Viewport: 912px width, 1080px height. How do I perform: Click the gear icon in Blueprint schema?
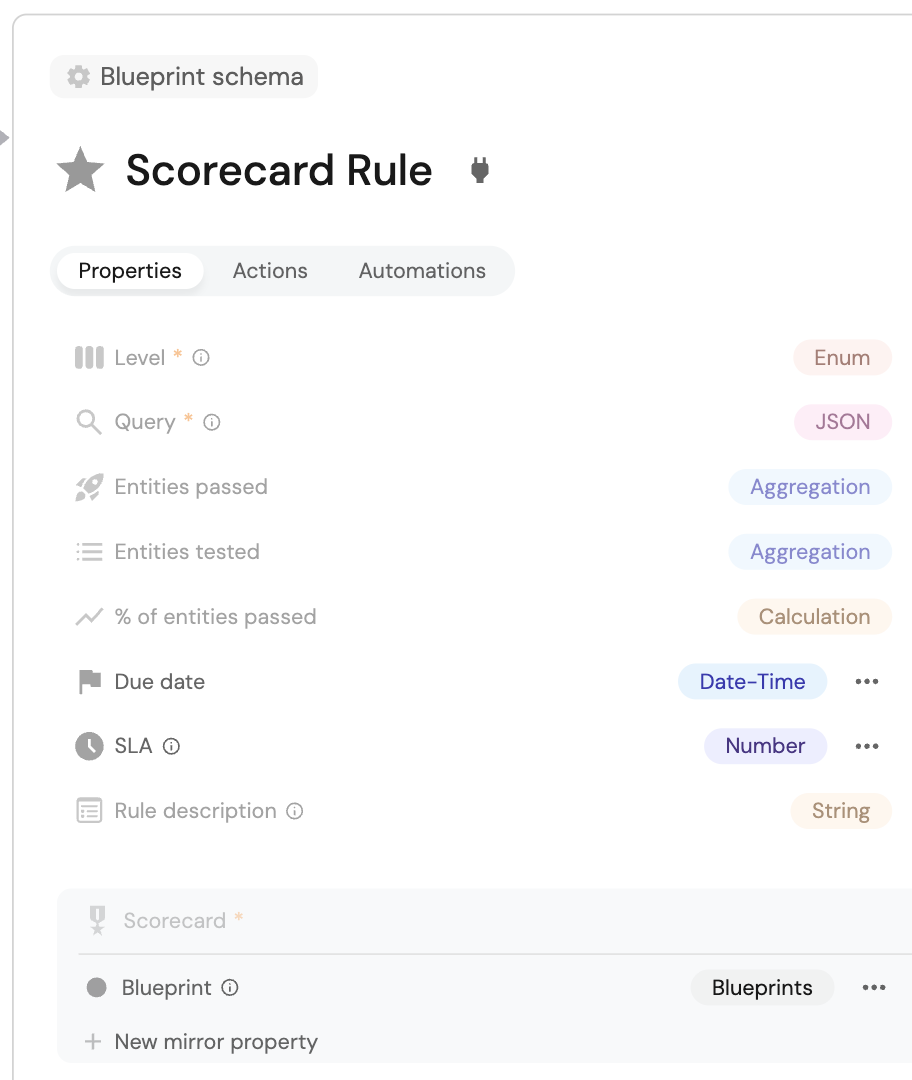pos(78,77)
